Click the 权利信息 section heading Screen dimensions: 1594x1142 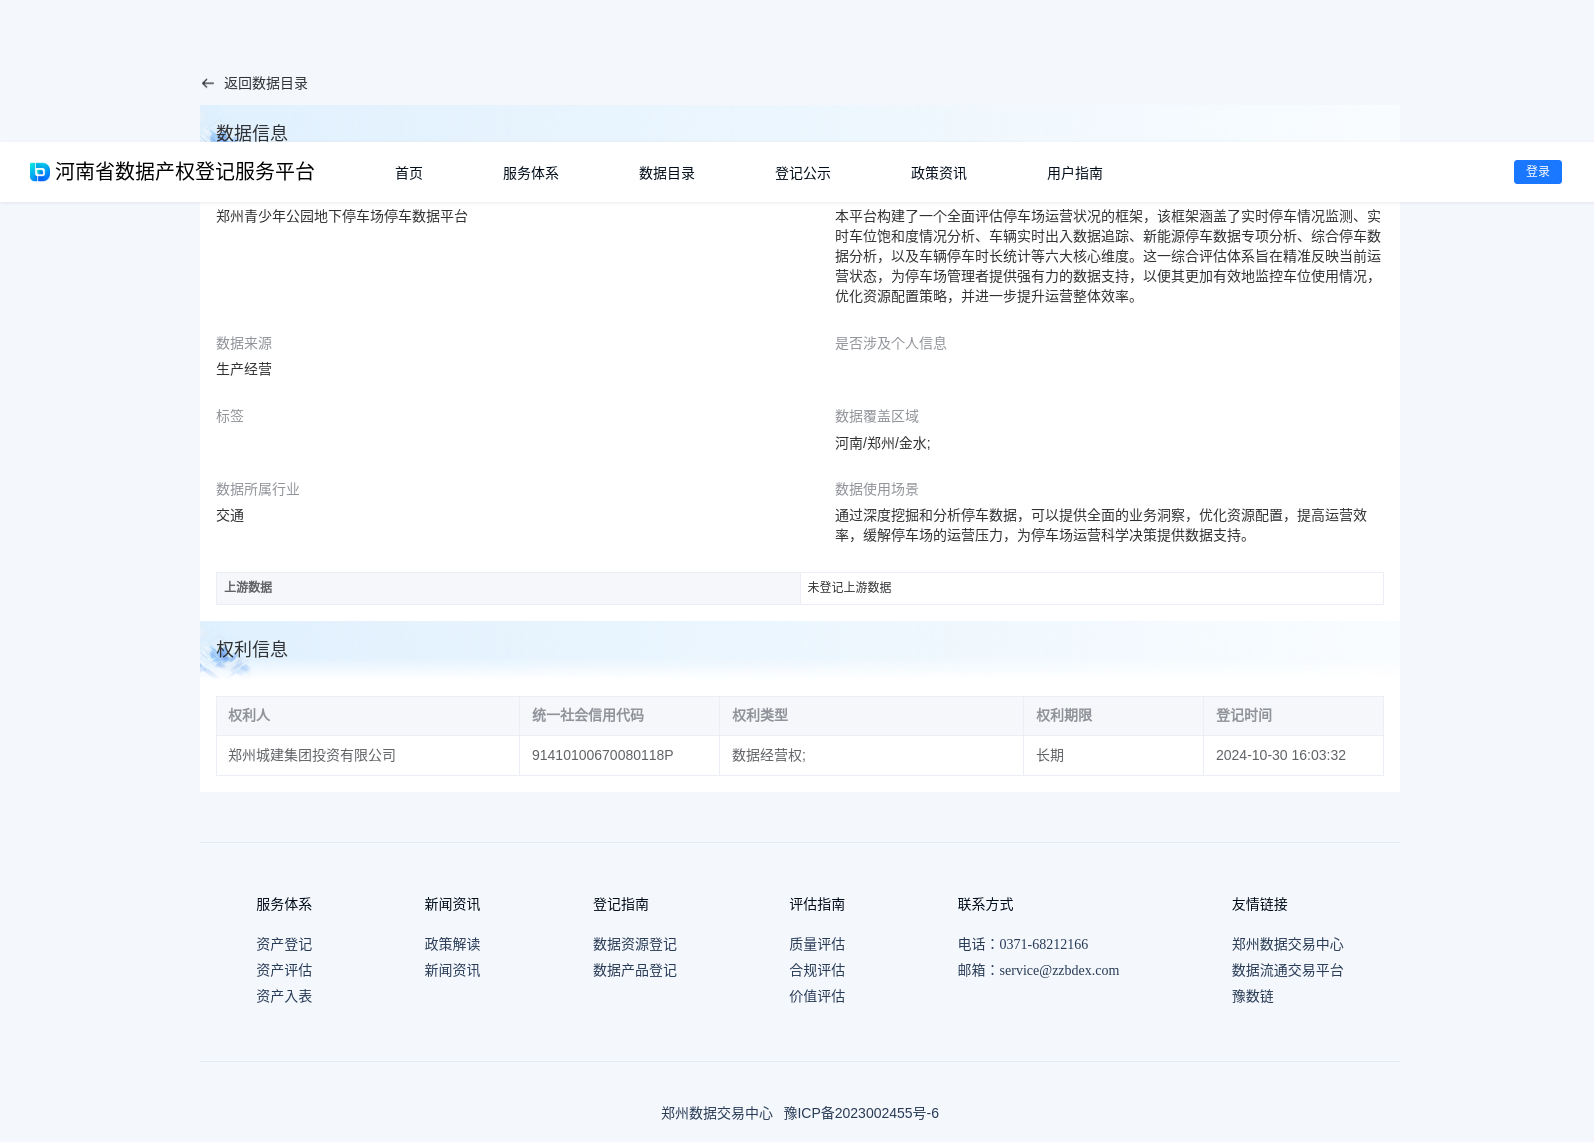[252, 649]
